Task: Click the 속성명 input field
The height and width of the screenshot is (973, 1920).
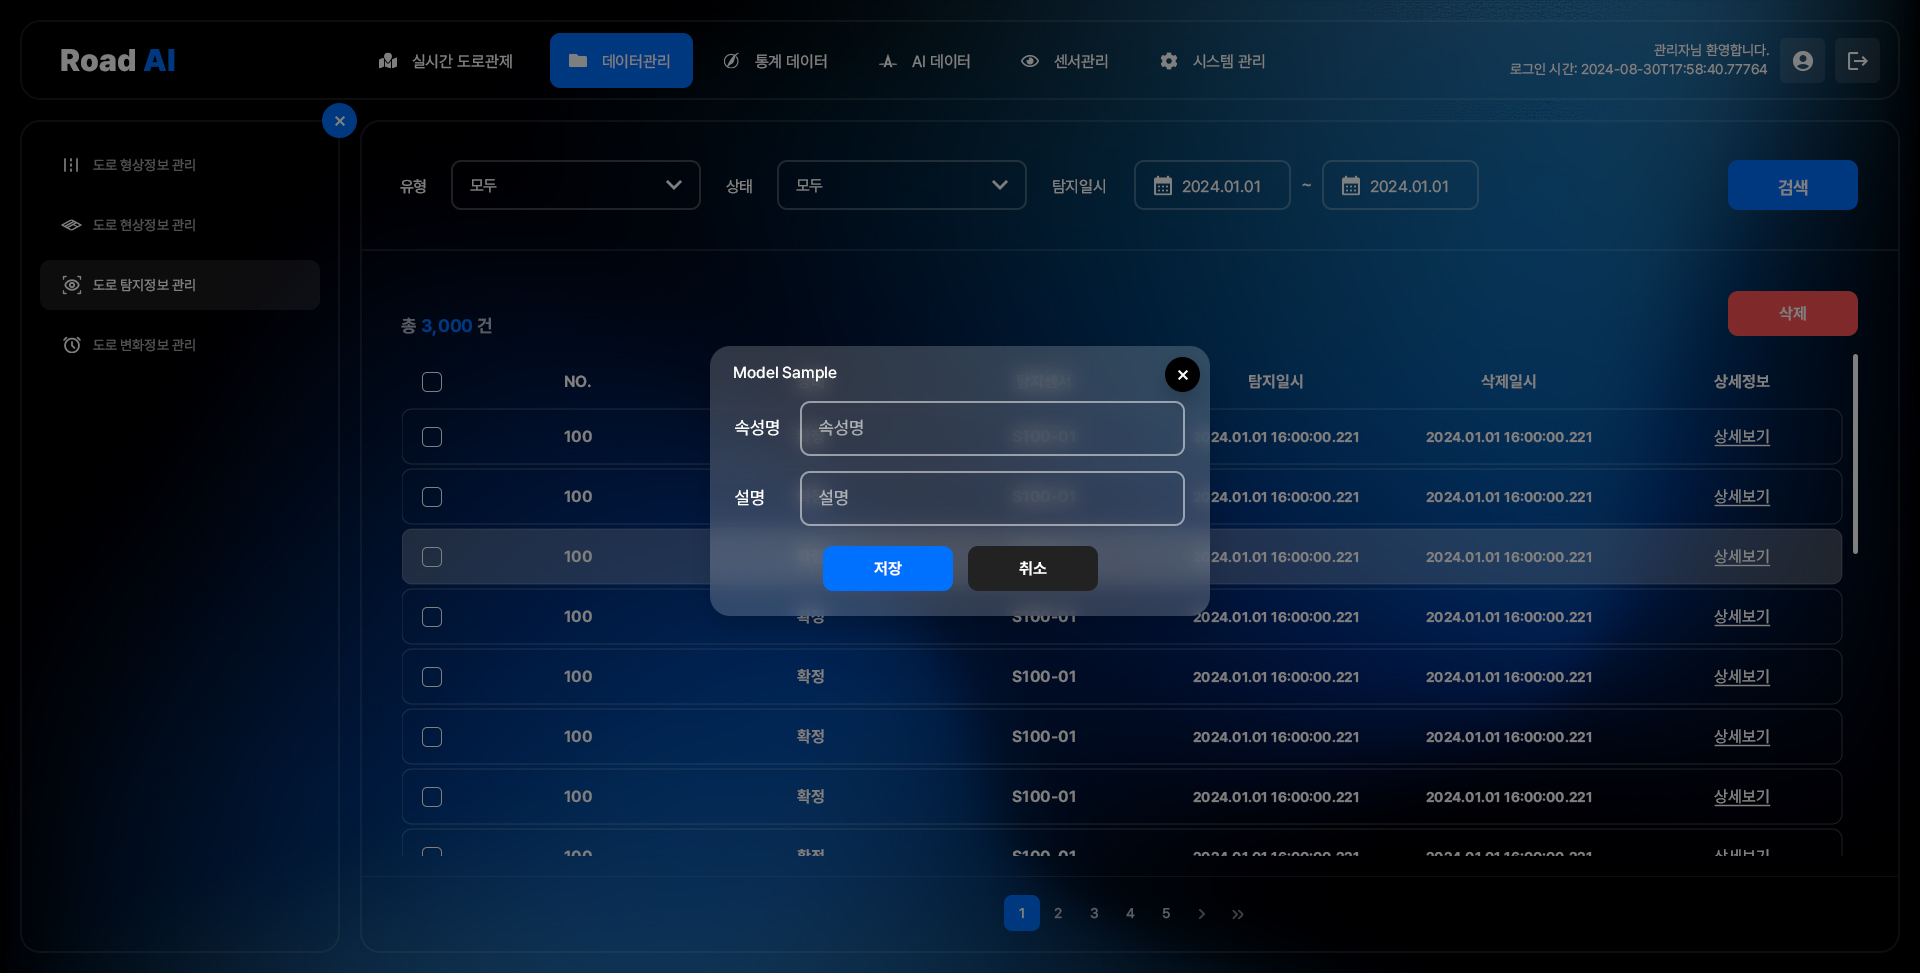Action: point(992,428)
